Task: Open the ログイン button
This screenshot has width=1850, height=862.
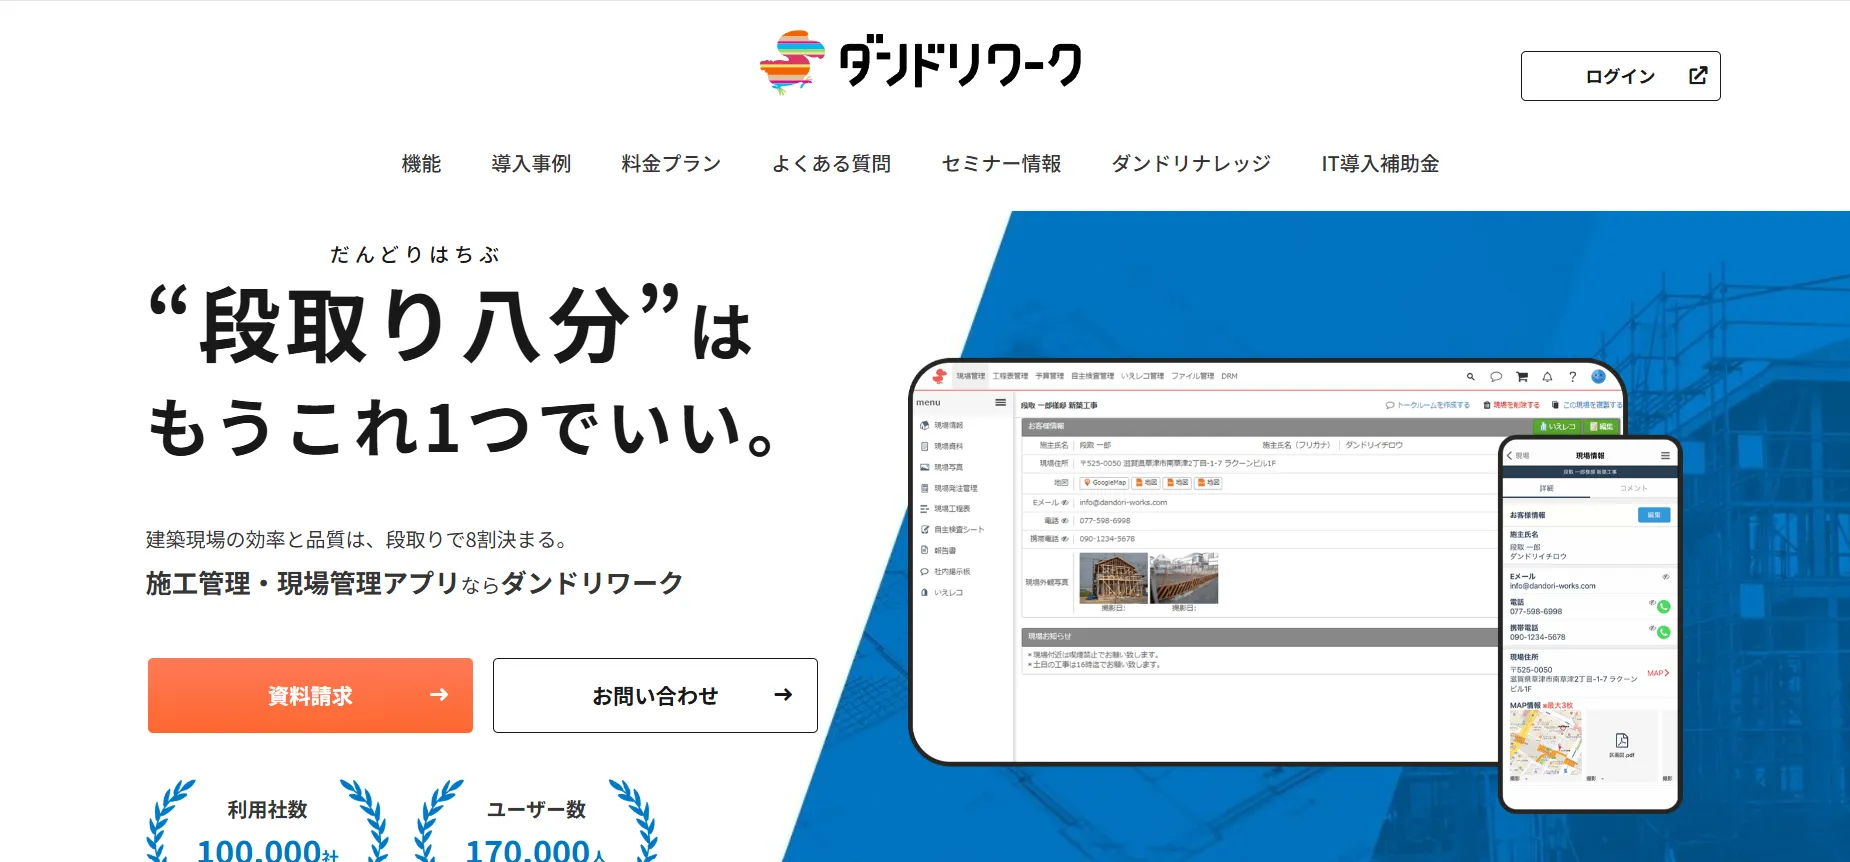Action: pyautogui.click(x=1620, y=76)
